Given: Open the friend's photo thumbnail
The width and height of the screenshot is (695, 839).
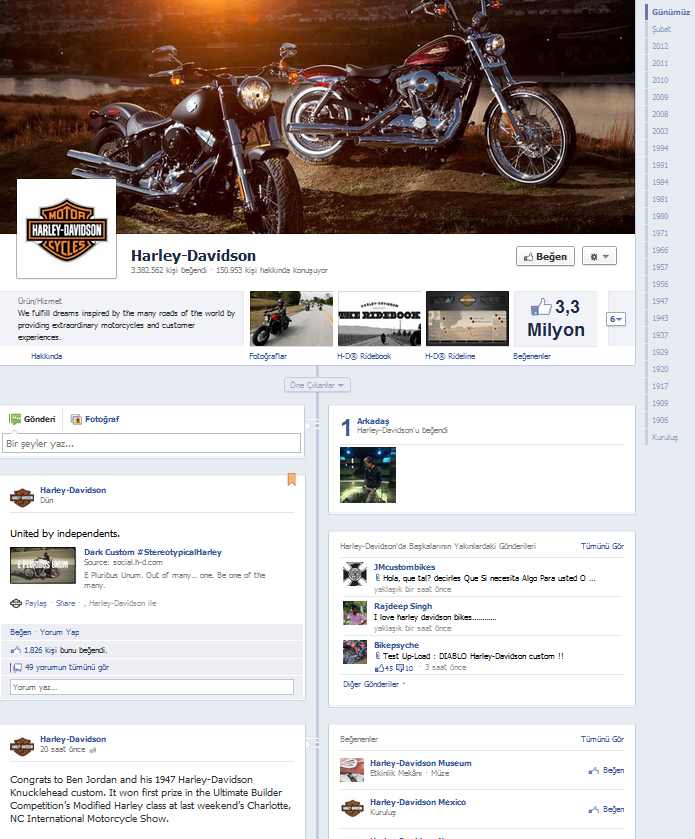Looking at the screenshot, I should (368, 475).
